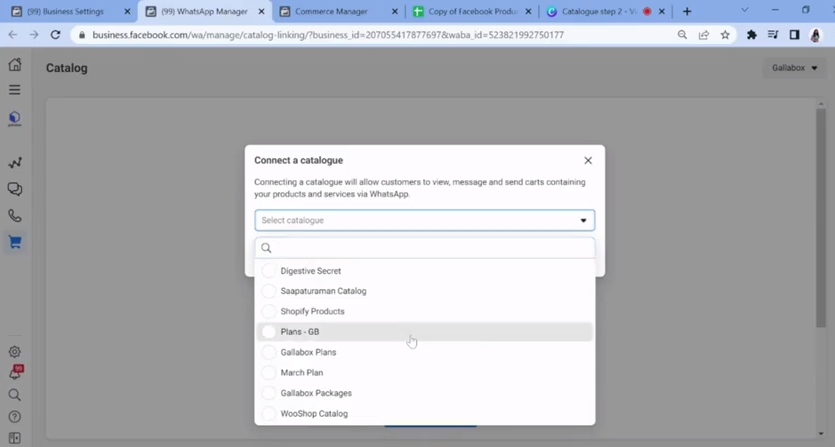Click the panel toggle icon at sidebar bottom
Viewport: 835px width, 447px height.
click(15, 438)
